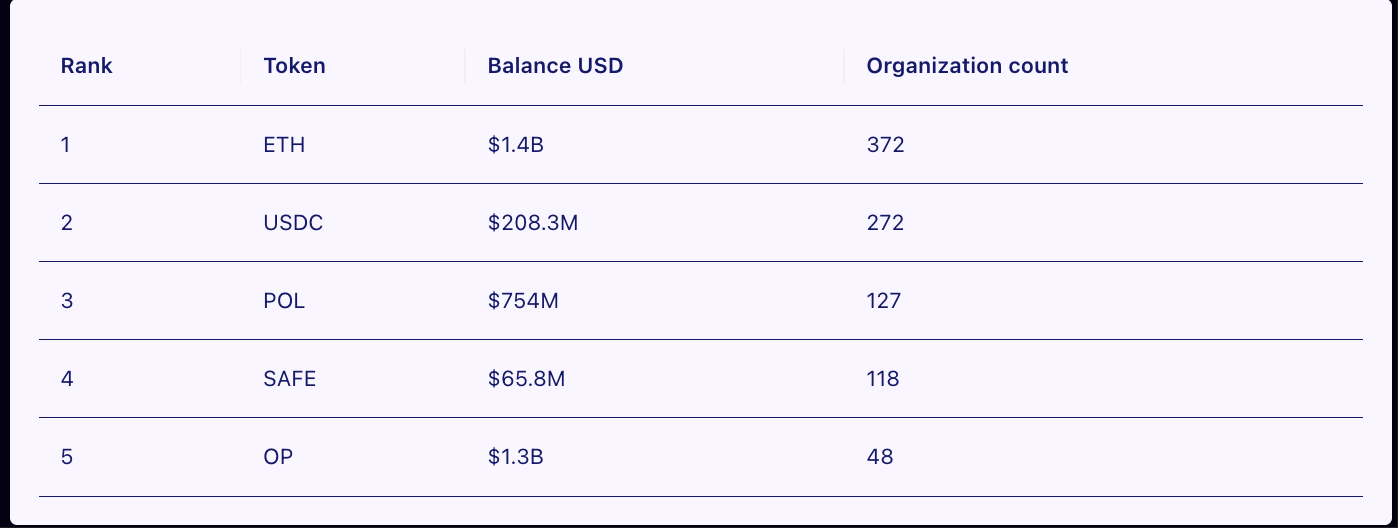The image size is (1398, 528).
Task: Sort by the Token column header
Action: [x=294, y=66]
